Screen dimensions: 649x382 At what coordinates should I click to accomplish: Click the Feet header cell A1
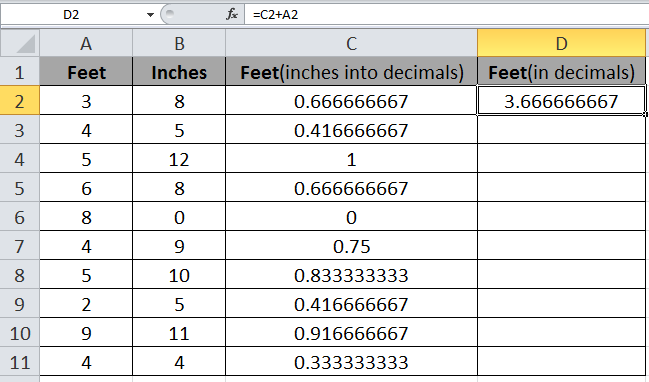(x=86, y=72)
